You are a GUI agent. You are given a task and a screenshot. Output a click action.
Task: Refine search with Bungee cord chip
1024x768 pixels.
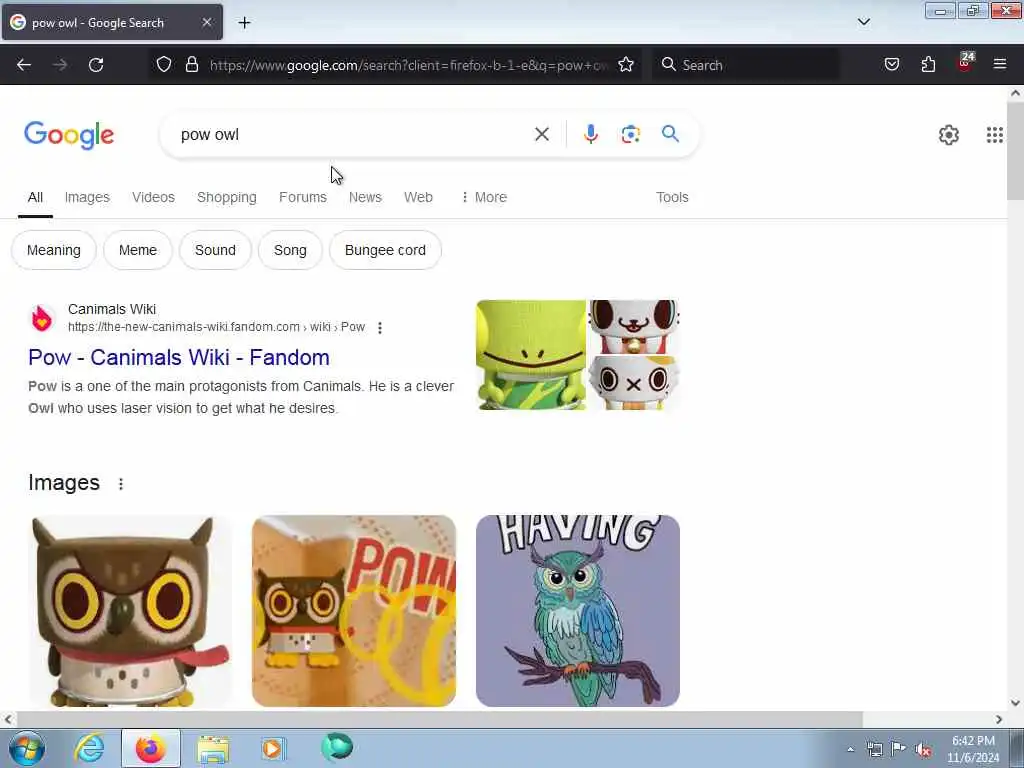tap(385, 250)
